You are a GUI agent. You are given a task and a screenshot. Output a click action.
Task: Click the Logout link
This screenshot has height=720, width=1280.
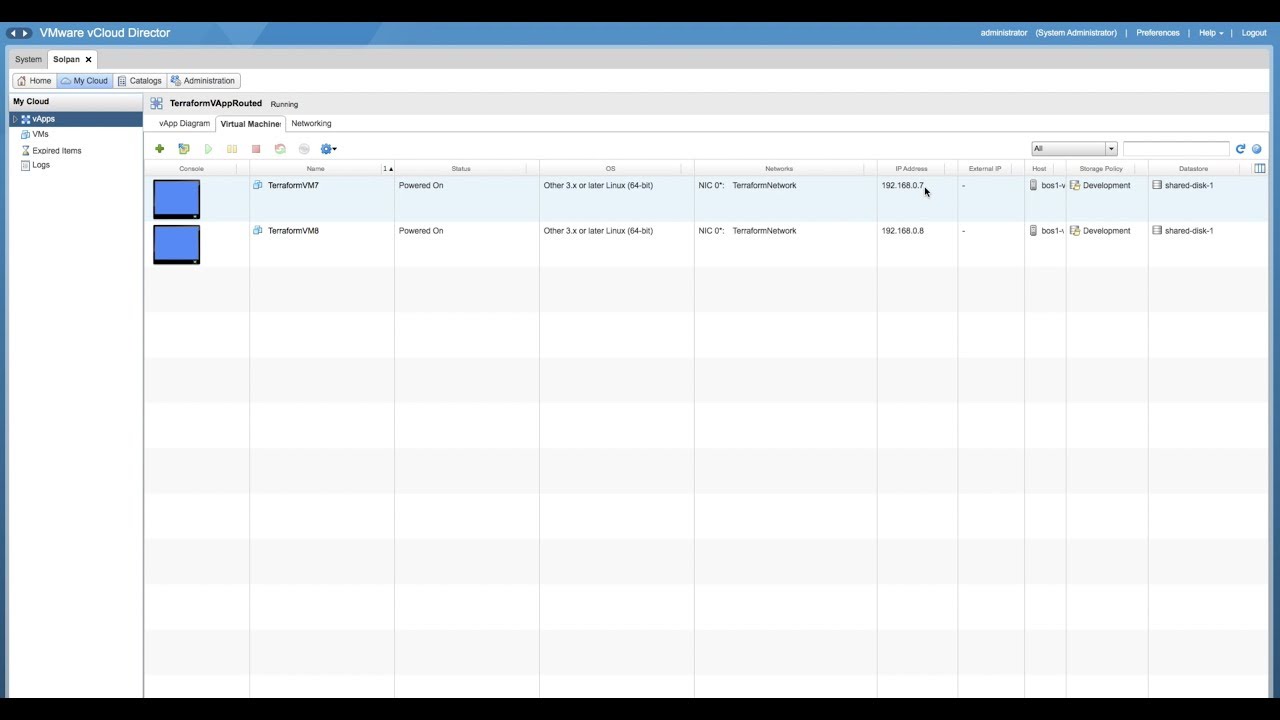tap(1253, 32)
